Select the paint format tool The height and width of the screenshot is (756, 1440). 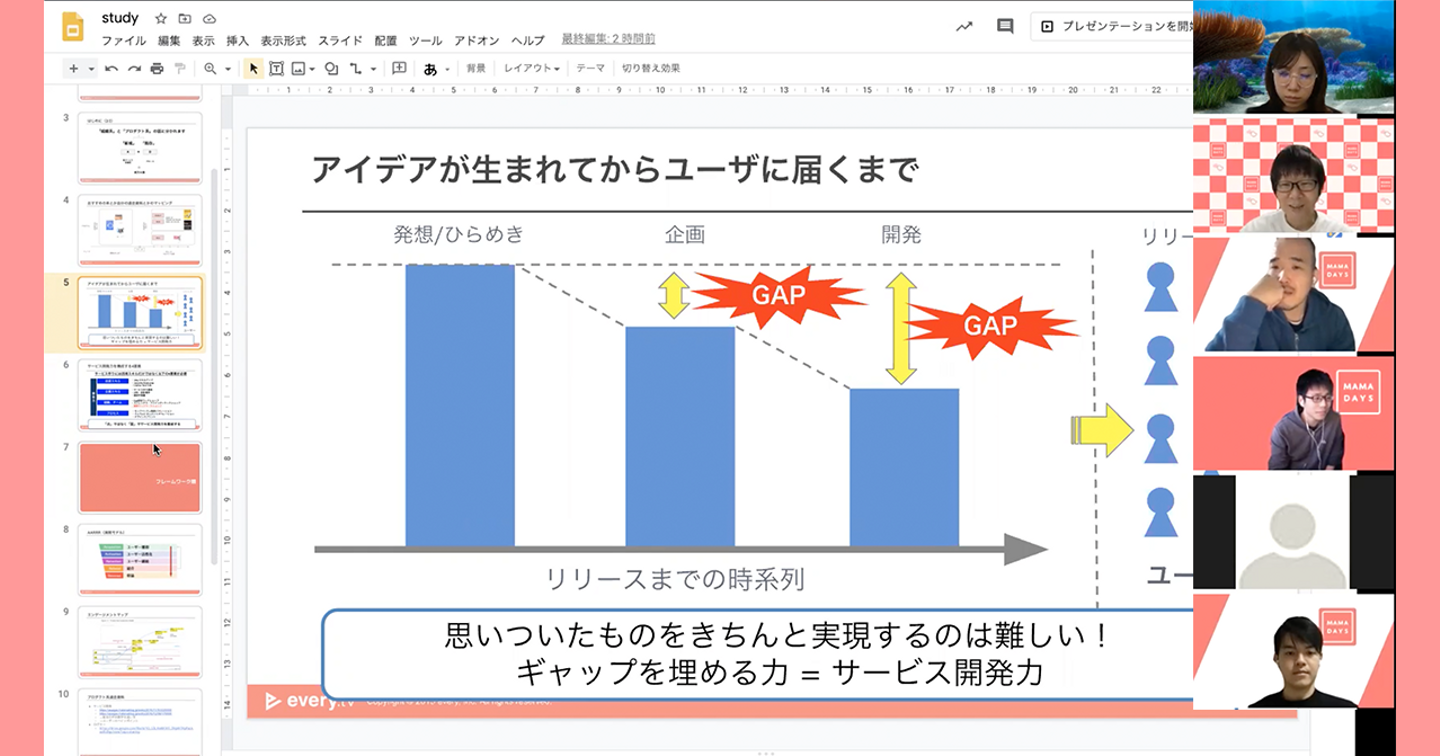tap(180, 69)
